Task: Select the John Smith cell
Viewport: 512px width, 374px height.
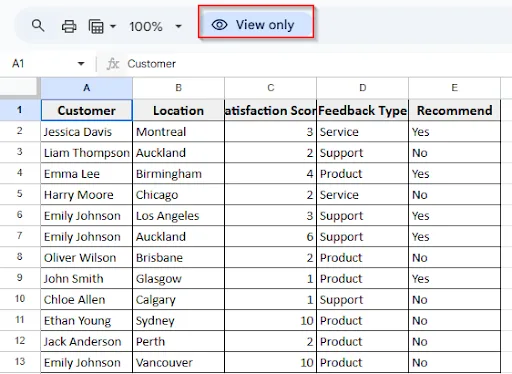Action: click(x=87, y=279)
